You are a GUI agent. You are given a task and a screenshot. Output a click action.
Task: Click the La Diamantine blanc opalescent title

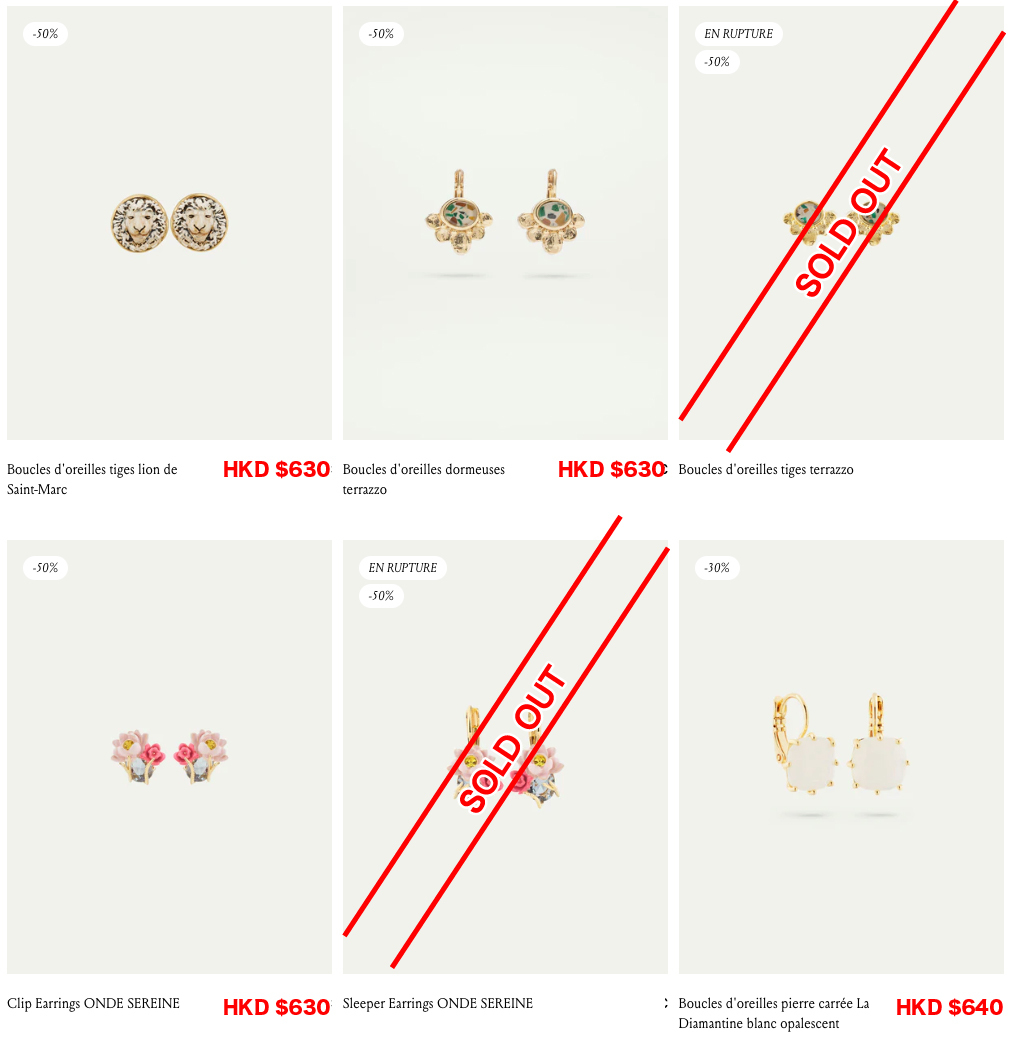pyautogui.click(x=774, y=1013)
